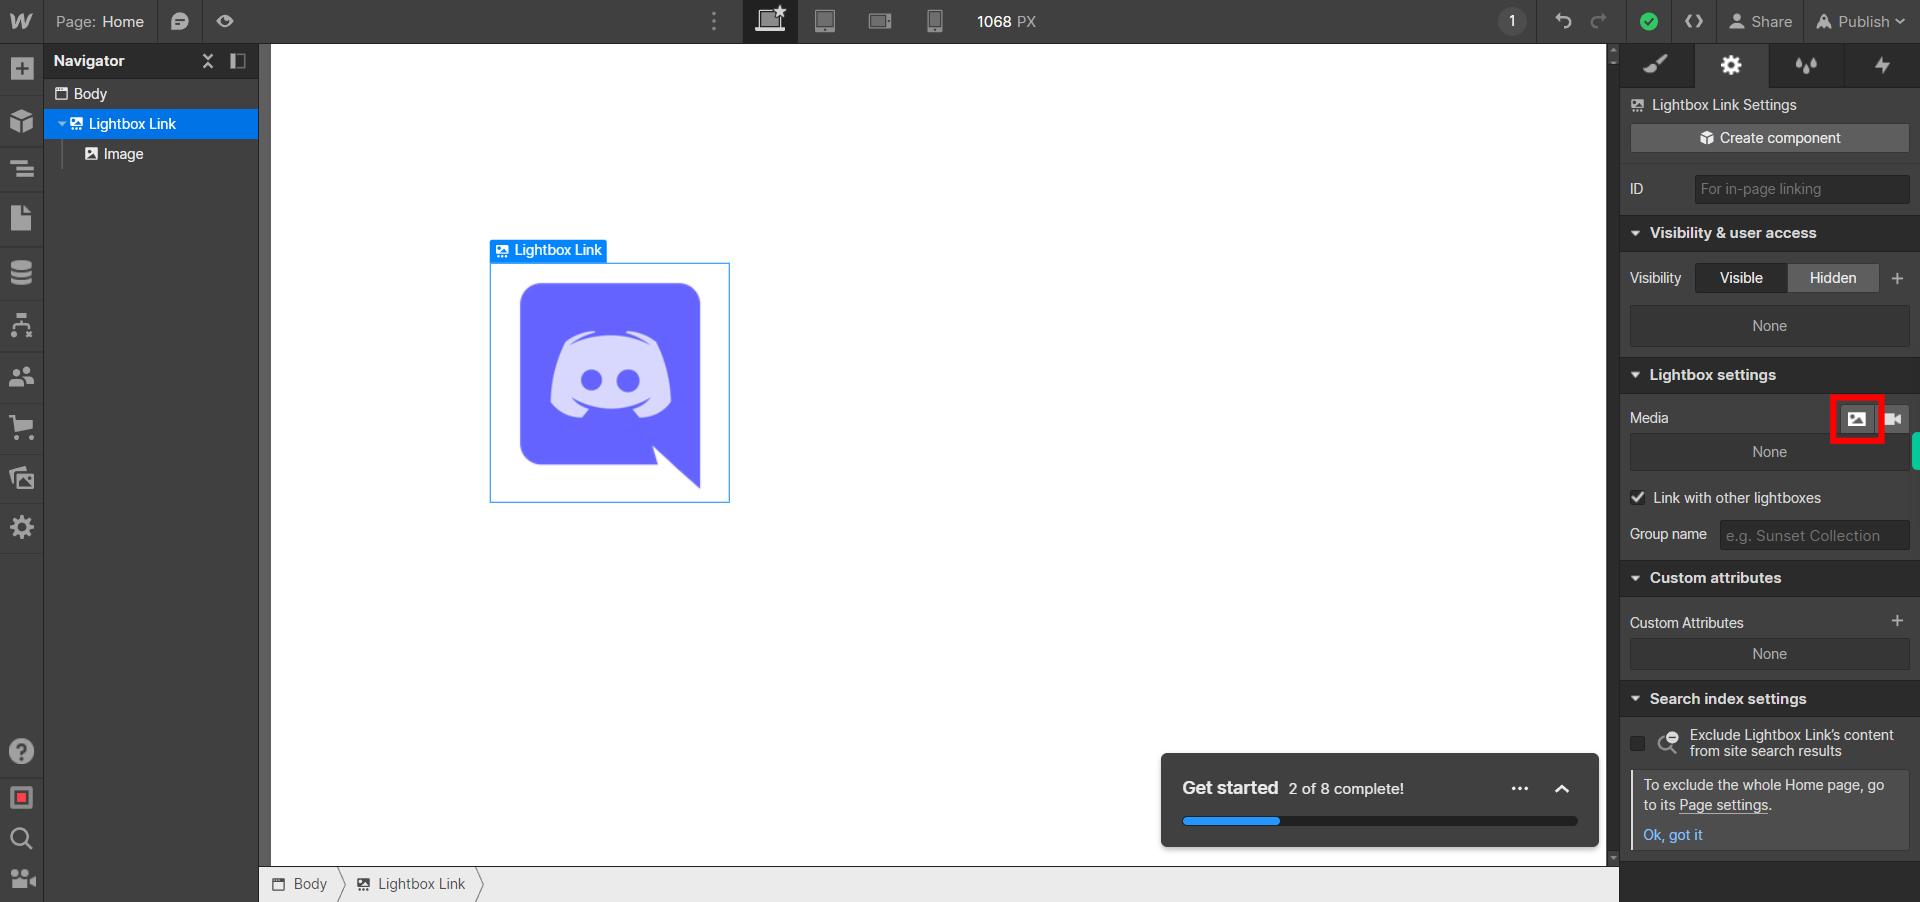Switch to the Style brush tab
The height and width of the screenshot is (902, 1920).
point(1656,65)
